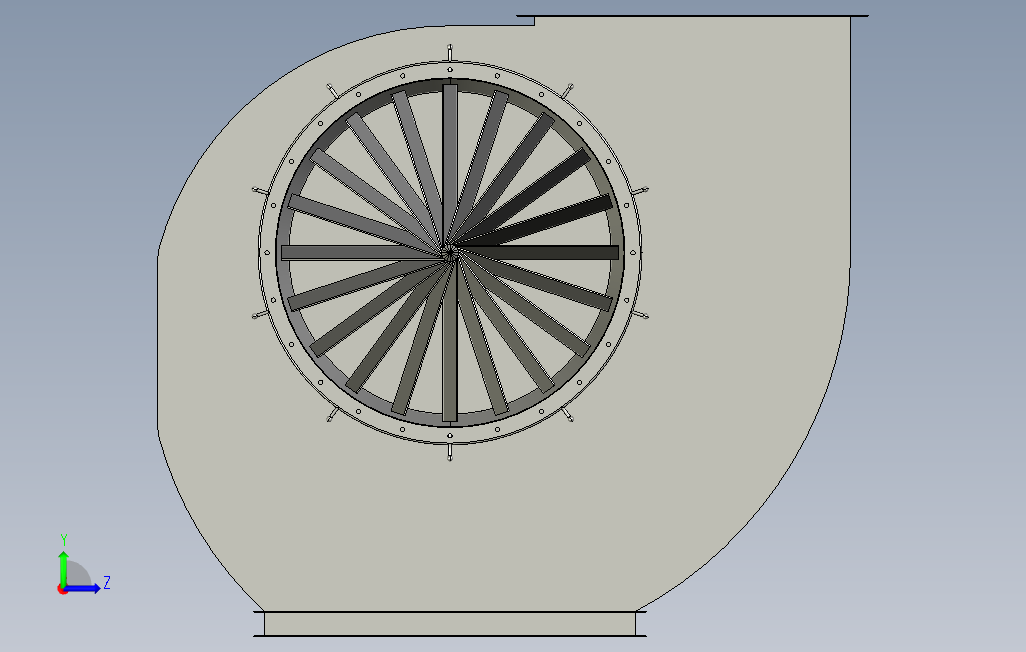Viewport: 1026px width, 652px height.
Task: Click the green Y axis arrow on triad
Action: click(x=63, y=568)
